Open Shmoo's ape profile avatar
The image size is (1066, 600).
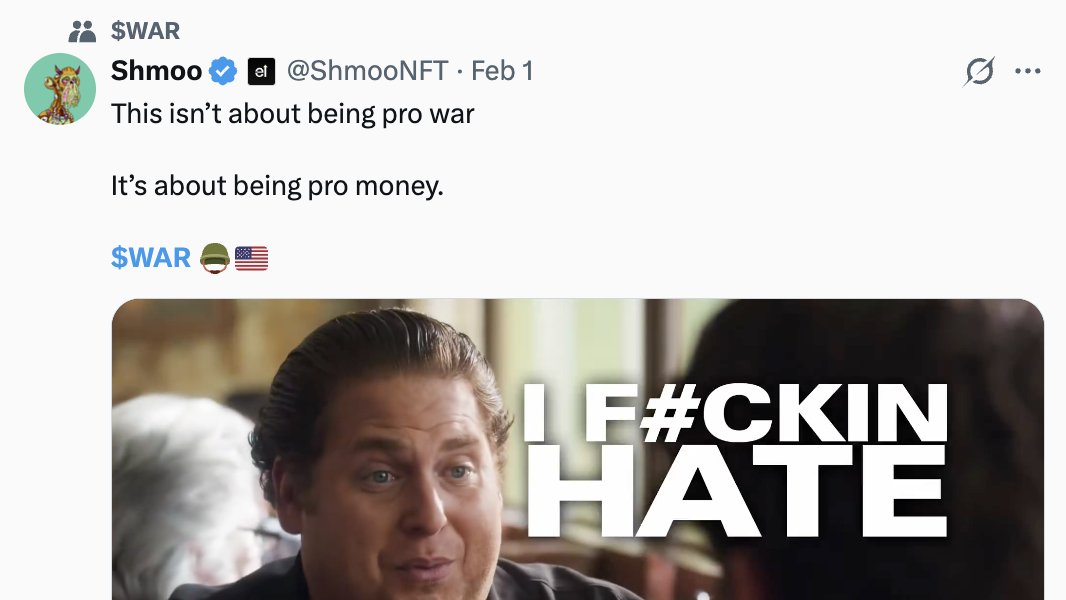point(60,89)
